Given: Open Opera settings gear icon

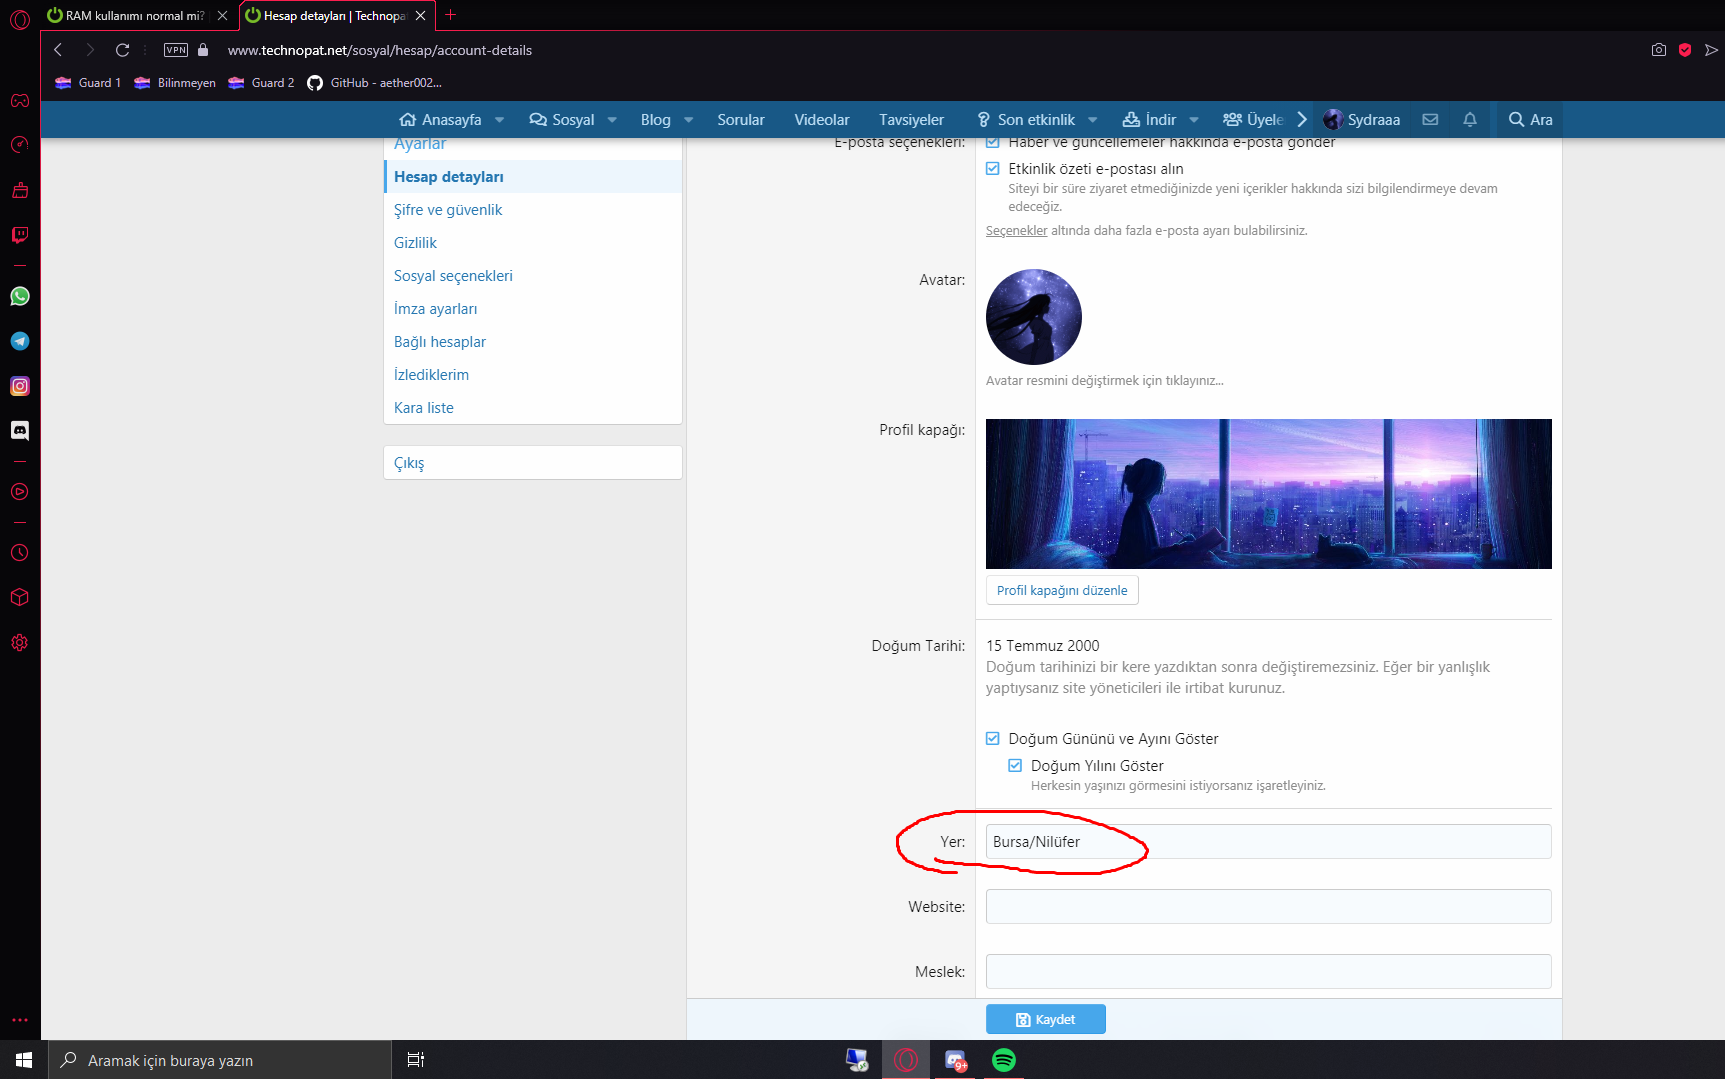Looking at the screenshot, I should [20, 643].
